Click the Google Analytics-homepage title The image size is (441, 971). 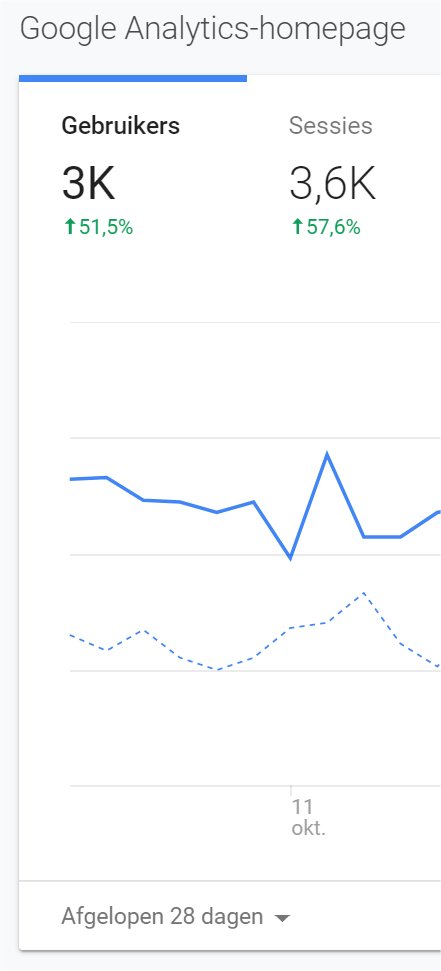click(x=212, y=29)
